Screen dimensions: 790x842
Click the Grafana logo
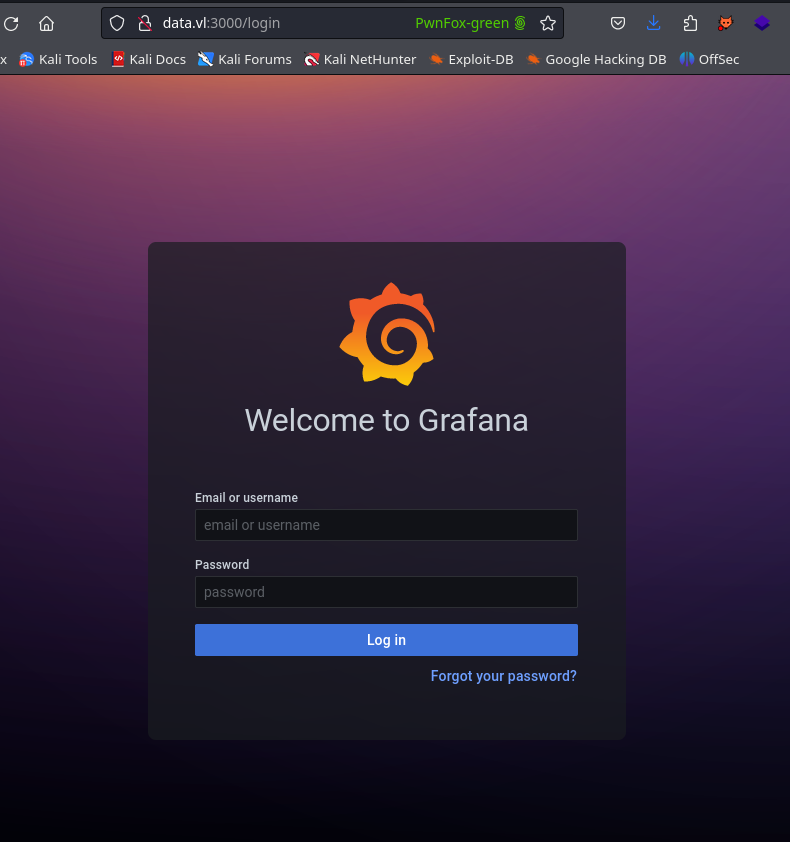click(387, 334)
